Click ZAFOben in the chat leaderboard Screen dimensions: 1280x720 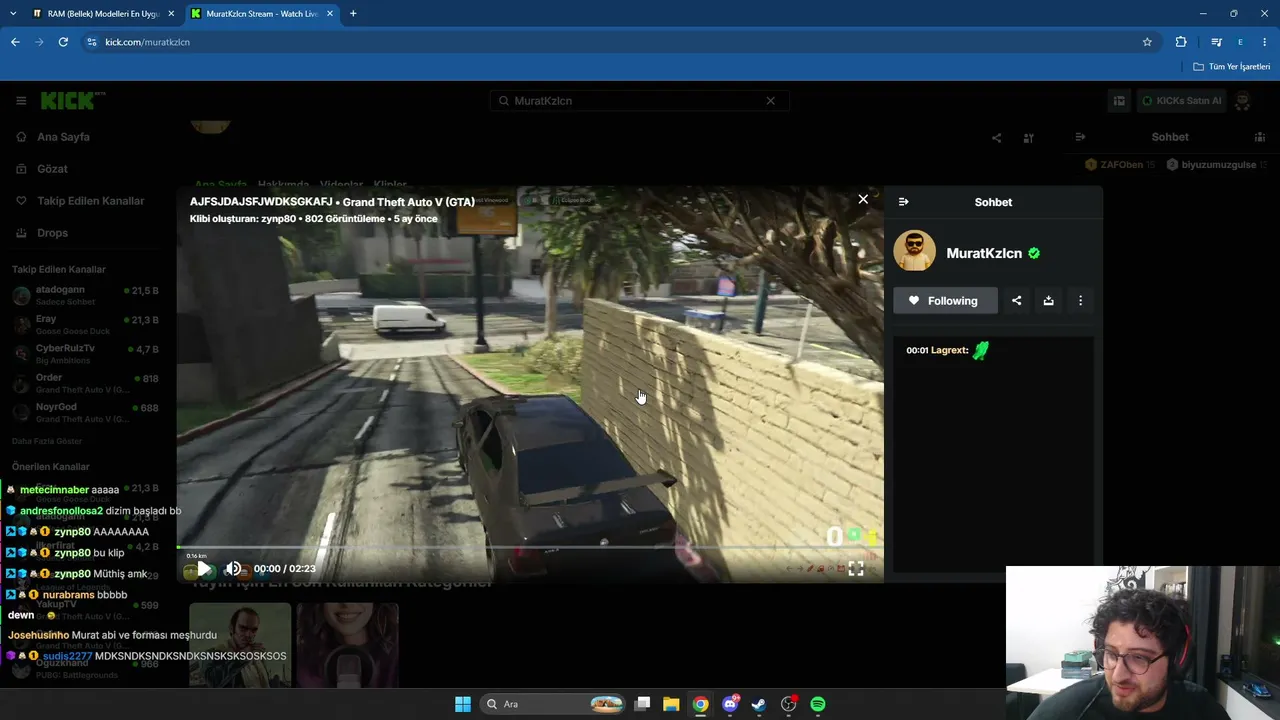(x=1121, y=165)
